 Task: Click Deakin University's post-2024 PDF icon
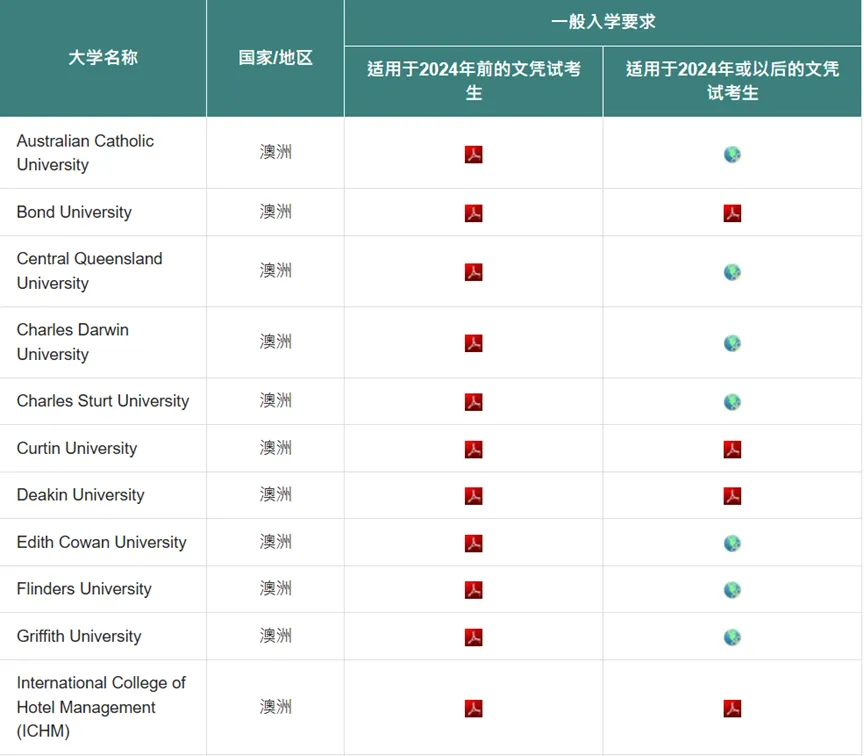tap(731, 495)
